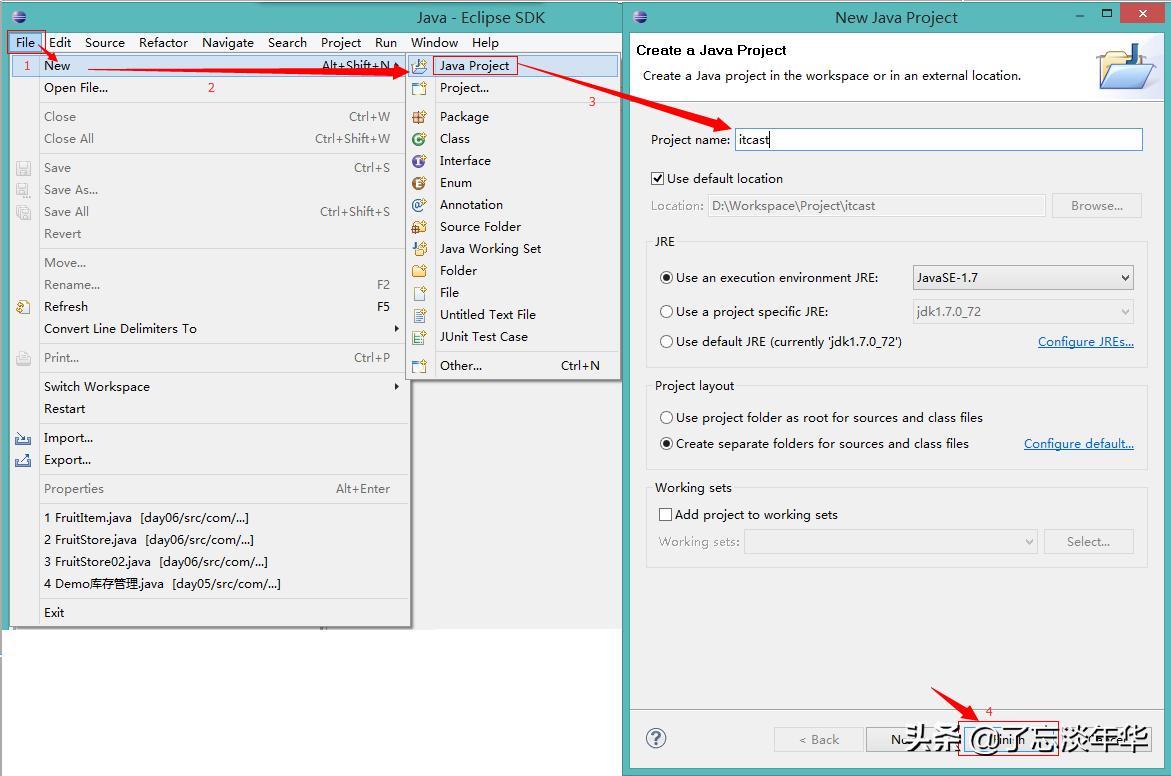Open the Project menu in the menu bar
This screenshot has height=776, width=1171.
(x=341, y=43)
